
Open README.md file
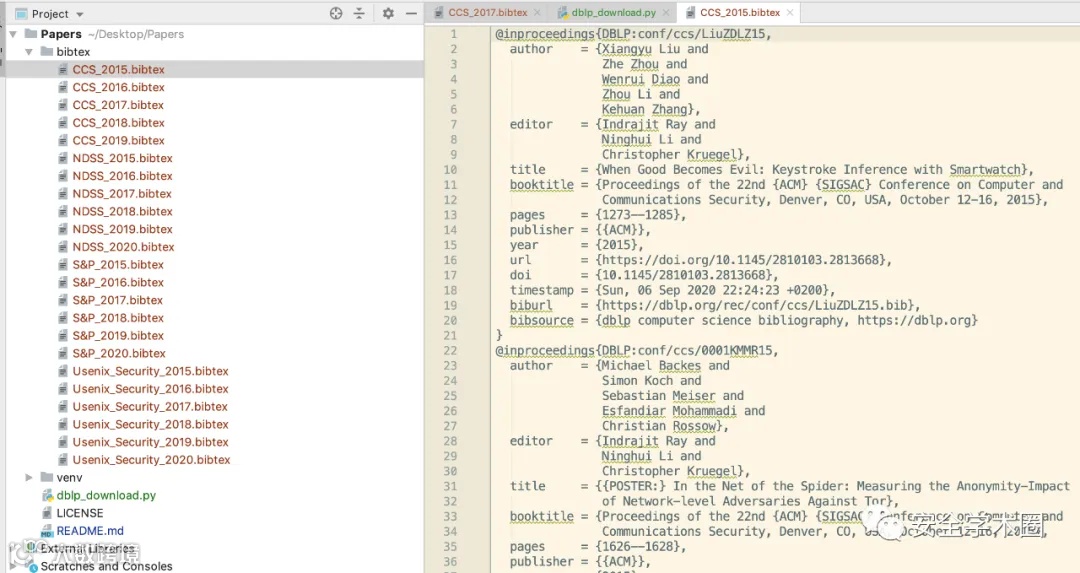tap(90, 531)
